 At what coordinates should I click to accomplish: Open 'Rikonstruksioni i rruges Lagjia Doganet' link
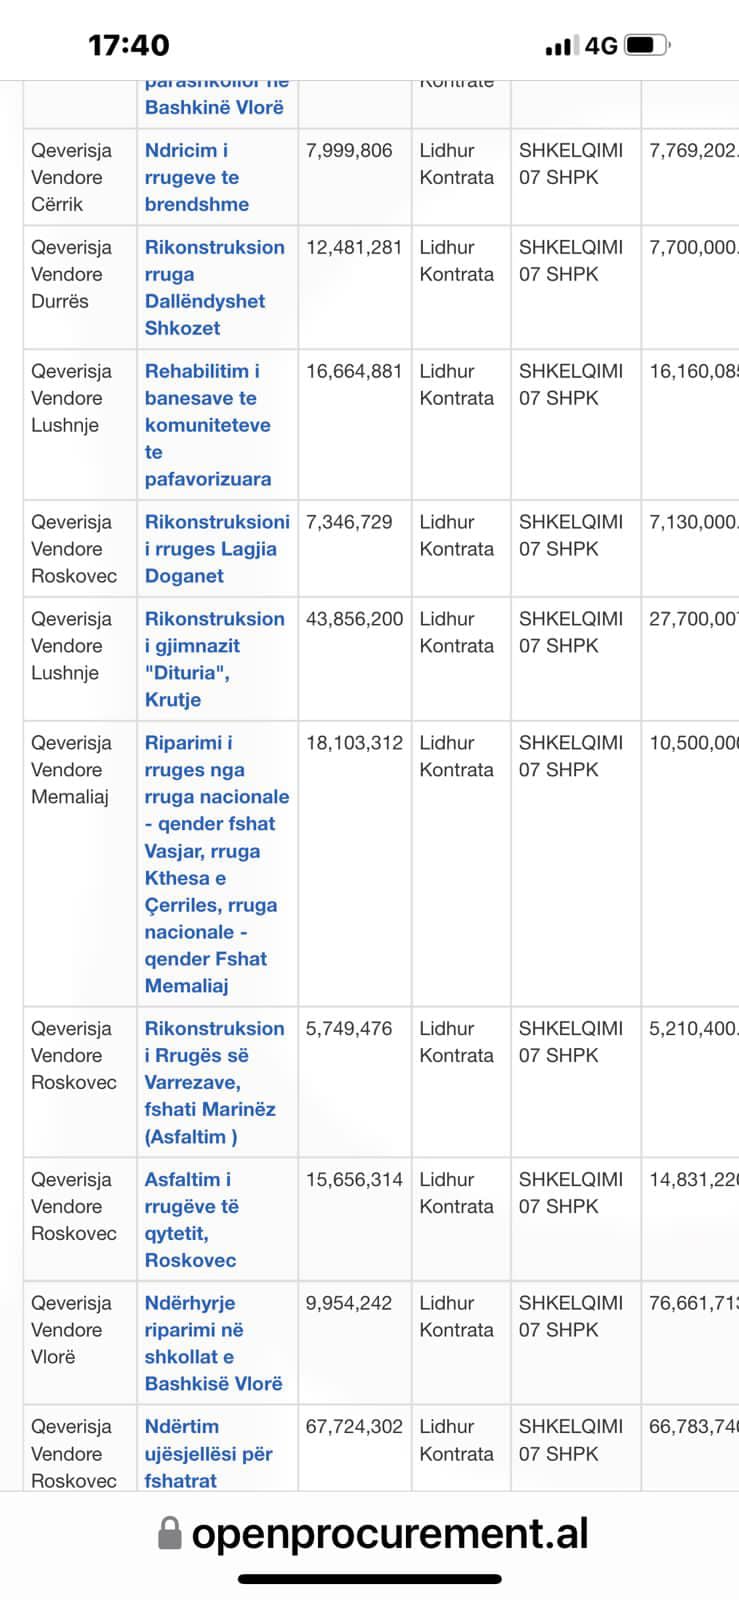click(216, 548)
